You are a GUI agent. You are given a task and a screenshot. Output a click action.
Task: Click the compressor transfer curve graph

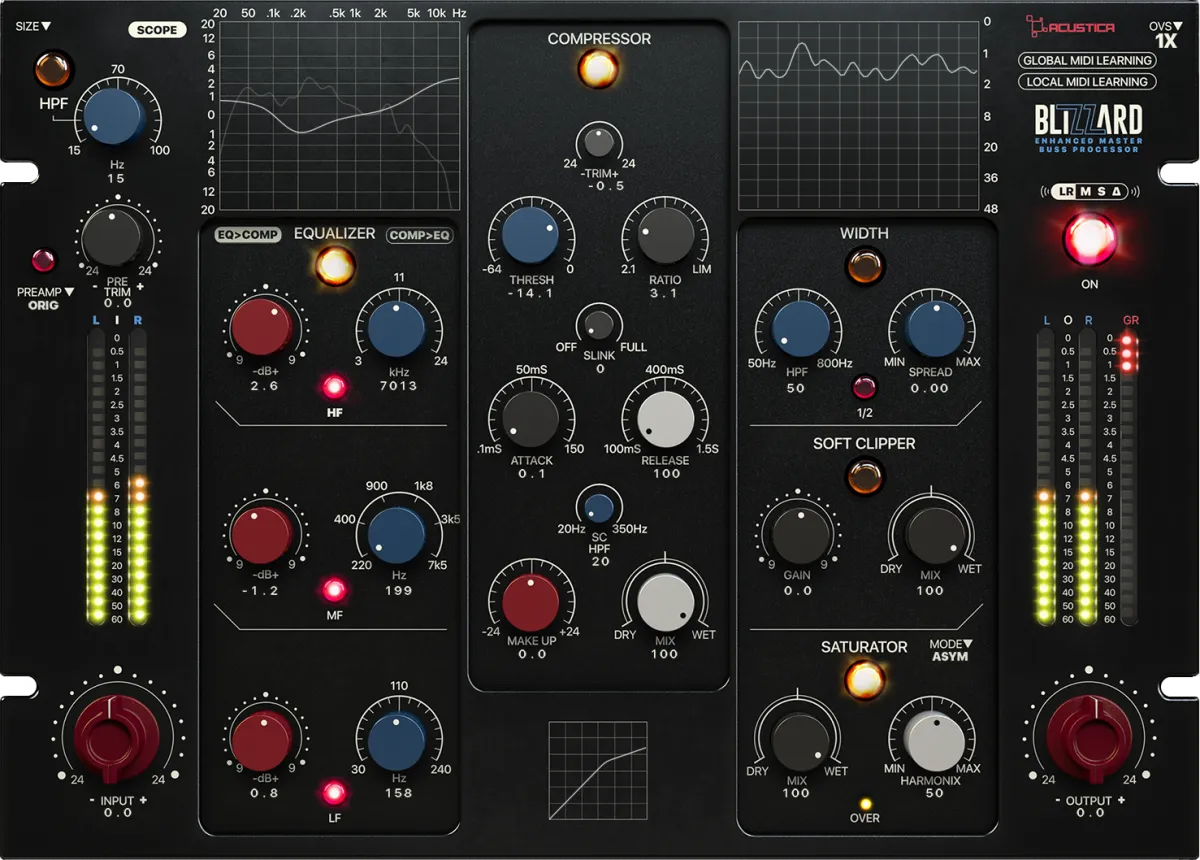point(598,769)
